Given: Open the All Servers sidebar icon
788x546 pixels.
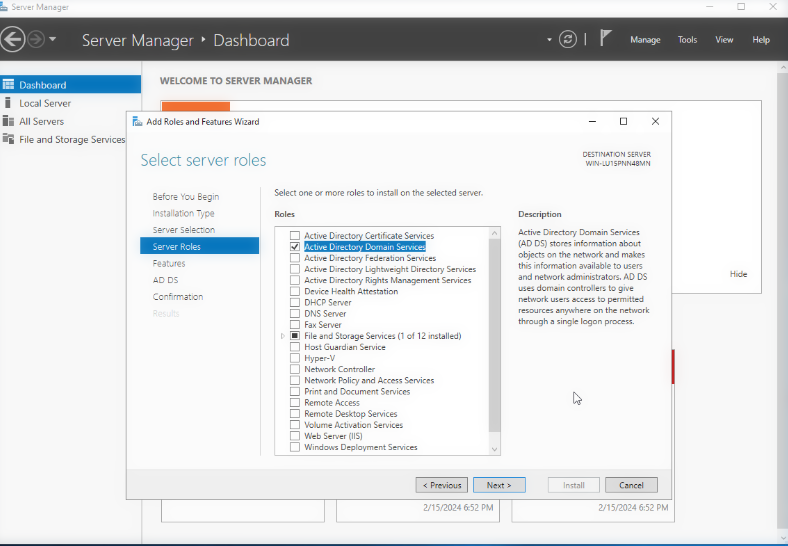Looking at the screenshot, I should tap(8, 121).
